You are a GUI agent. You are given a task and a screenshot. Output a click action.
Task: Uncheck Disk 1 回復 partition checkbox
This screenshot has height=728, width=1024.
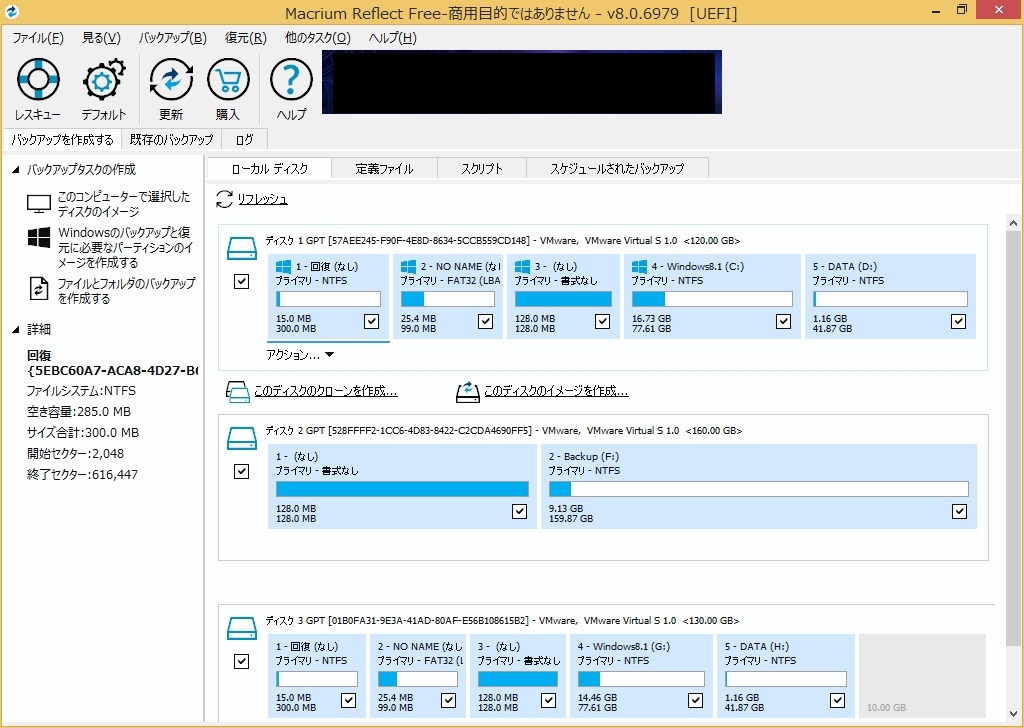pos(372,321)
